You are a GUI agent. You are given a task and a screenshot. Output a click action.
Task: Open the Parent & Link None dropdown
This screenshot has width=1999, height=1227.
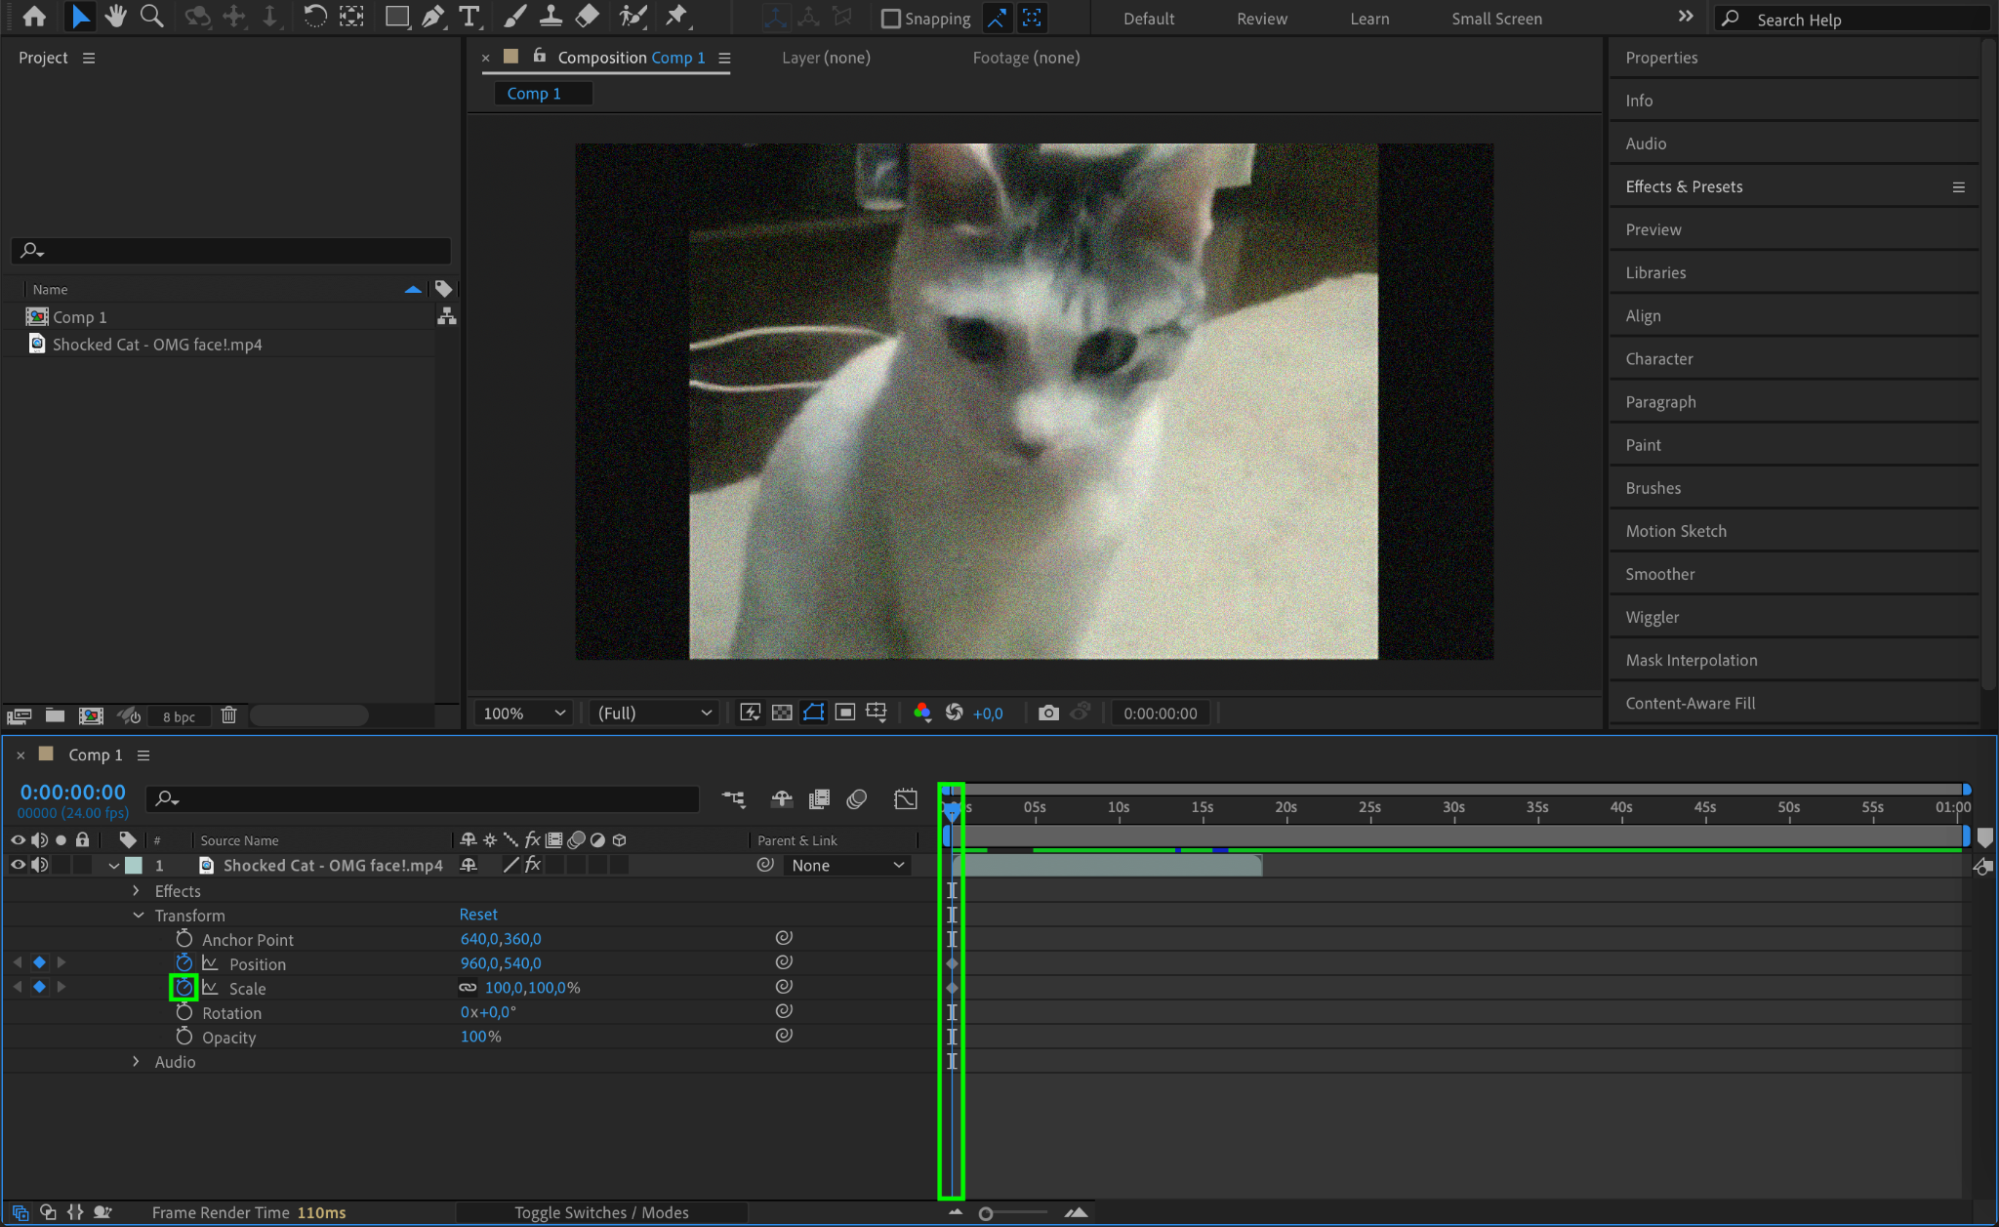[847, 865]
